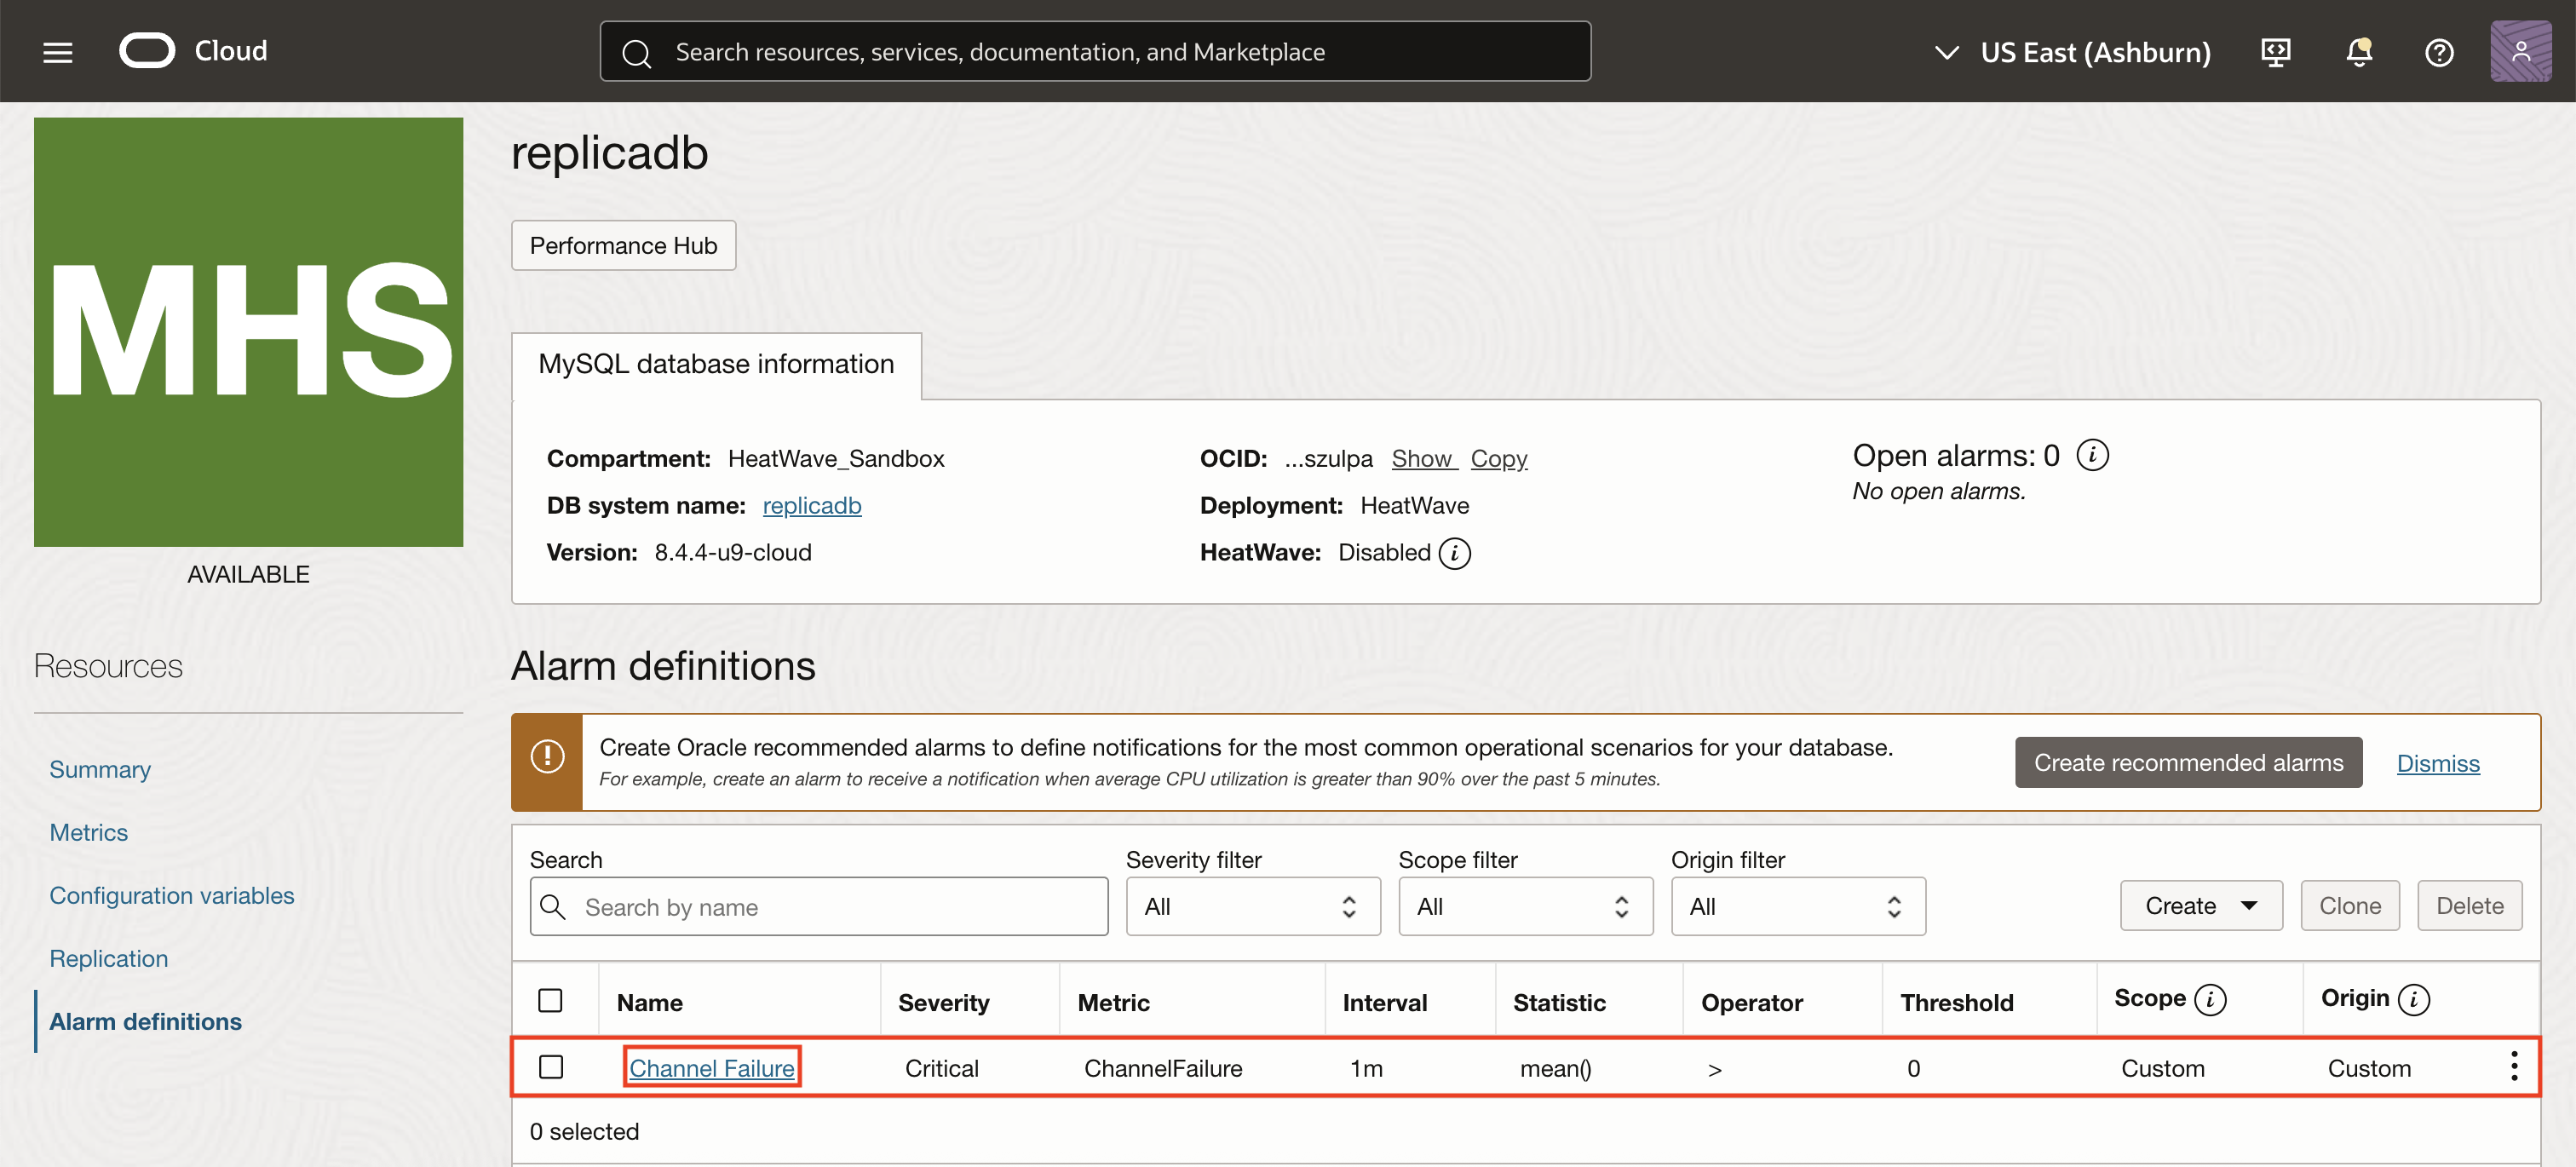
Task: Open Cloud Shell console icon
Action: [2276, 51]
